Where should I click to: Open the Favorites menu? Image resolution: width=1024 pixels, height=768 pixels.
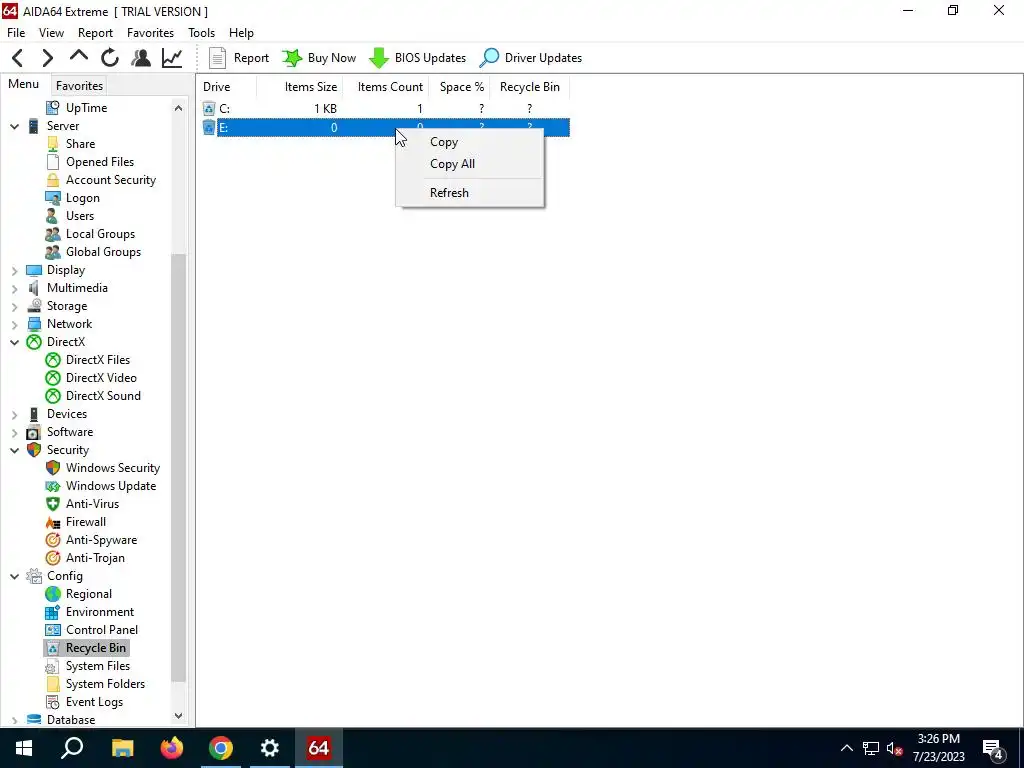[150, 33]
